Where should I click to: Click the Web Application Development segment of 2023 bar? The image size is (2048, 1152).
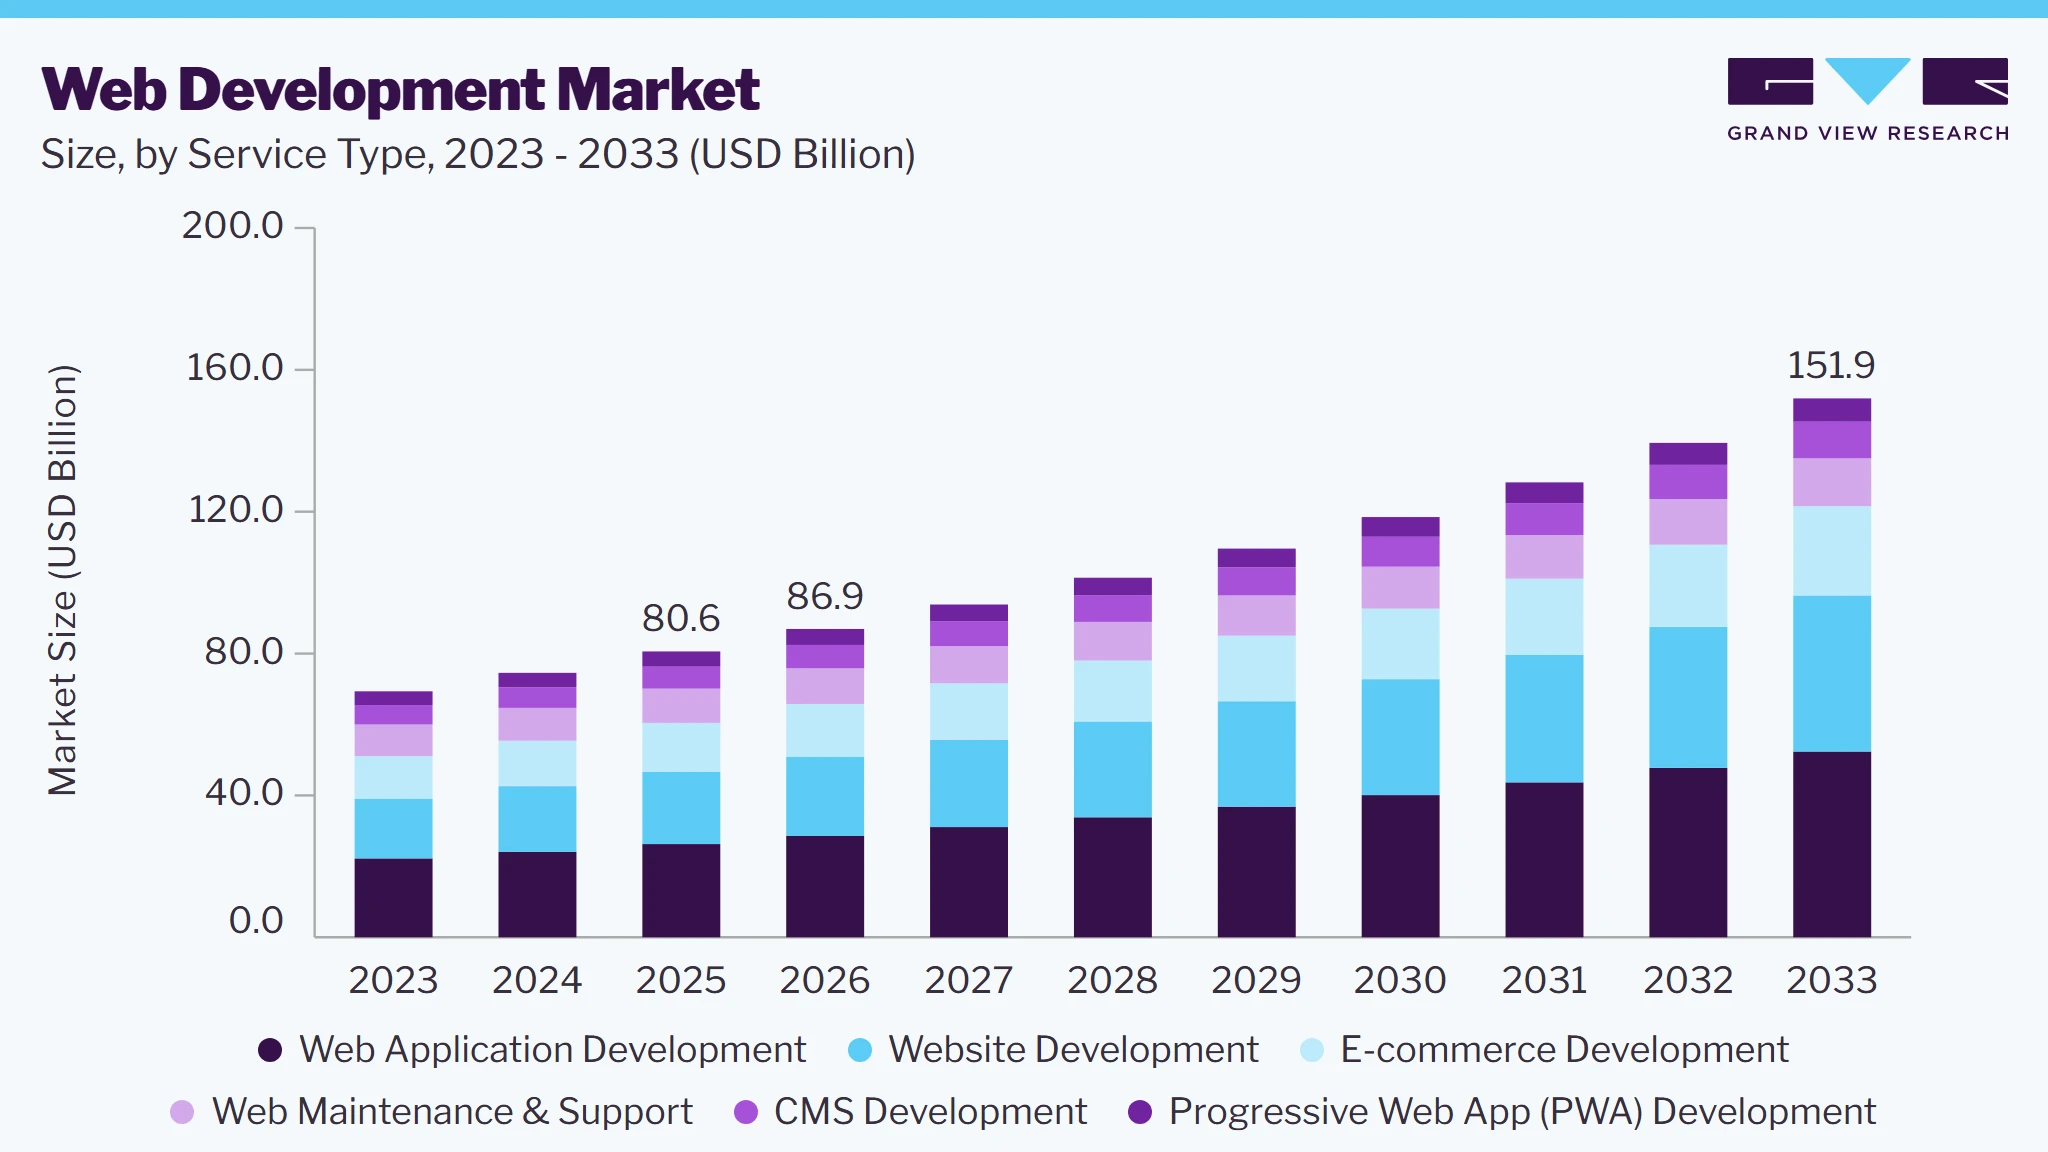393,898
